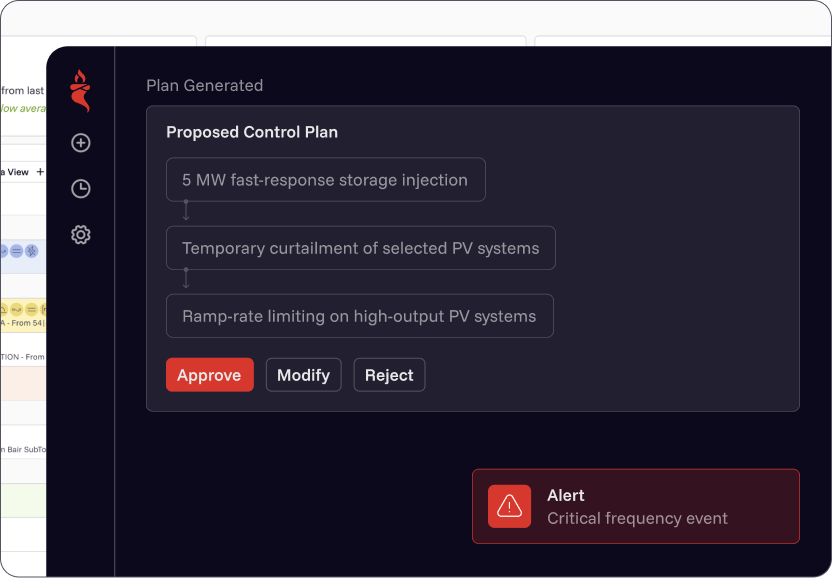Viewport: 832px width, 578px height.
Task: Click yellow equals-sign circle icon
Action: pyautogui.click(x=31, y=309)
